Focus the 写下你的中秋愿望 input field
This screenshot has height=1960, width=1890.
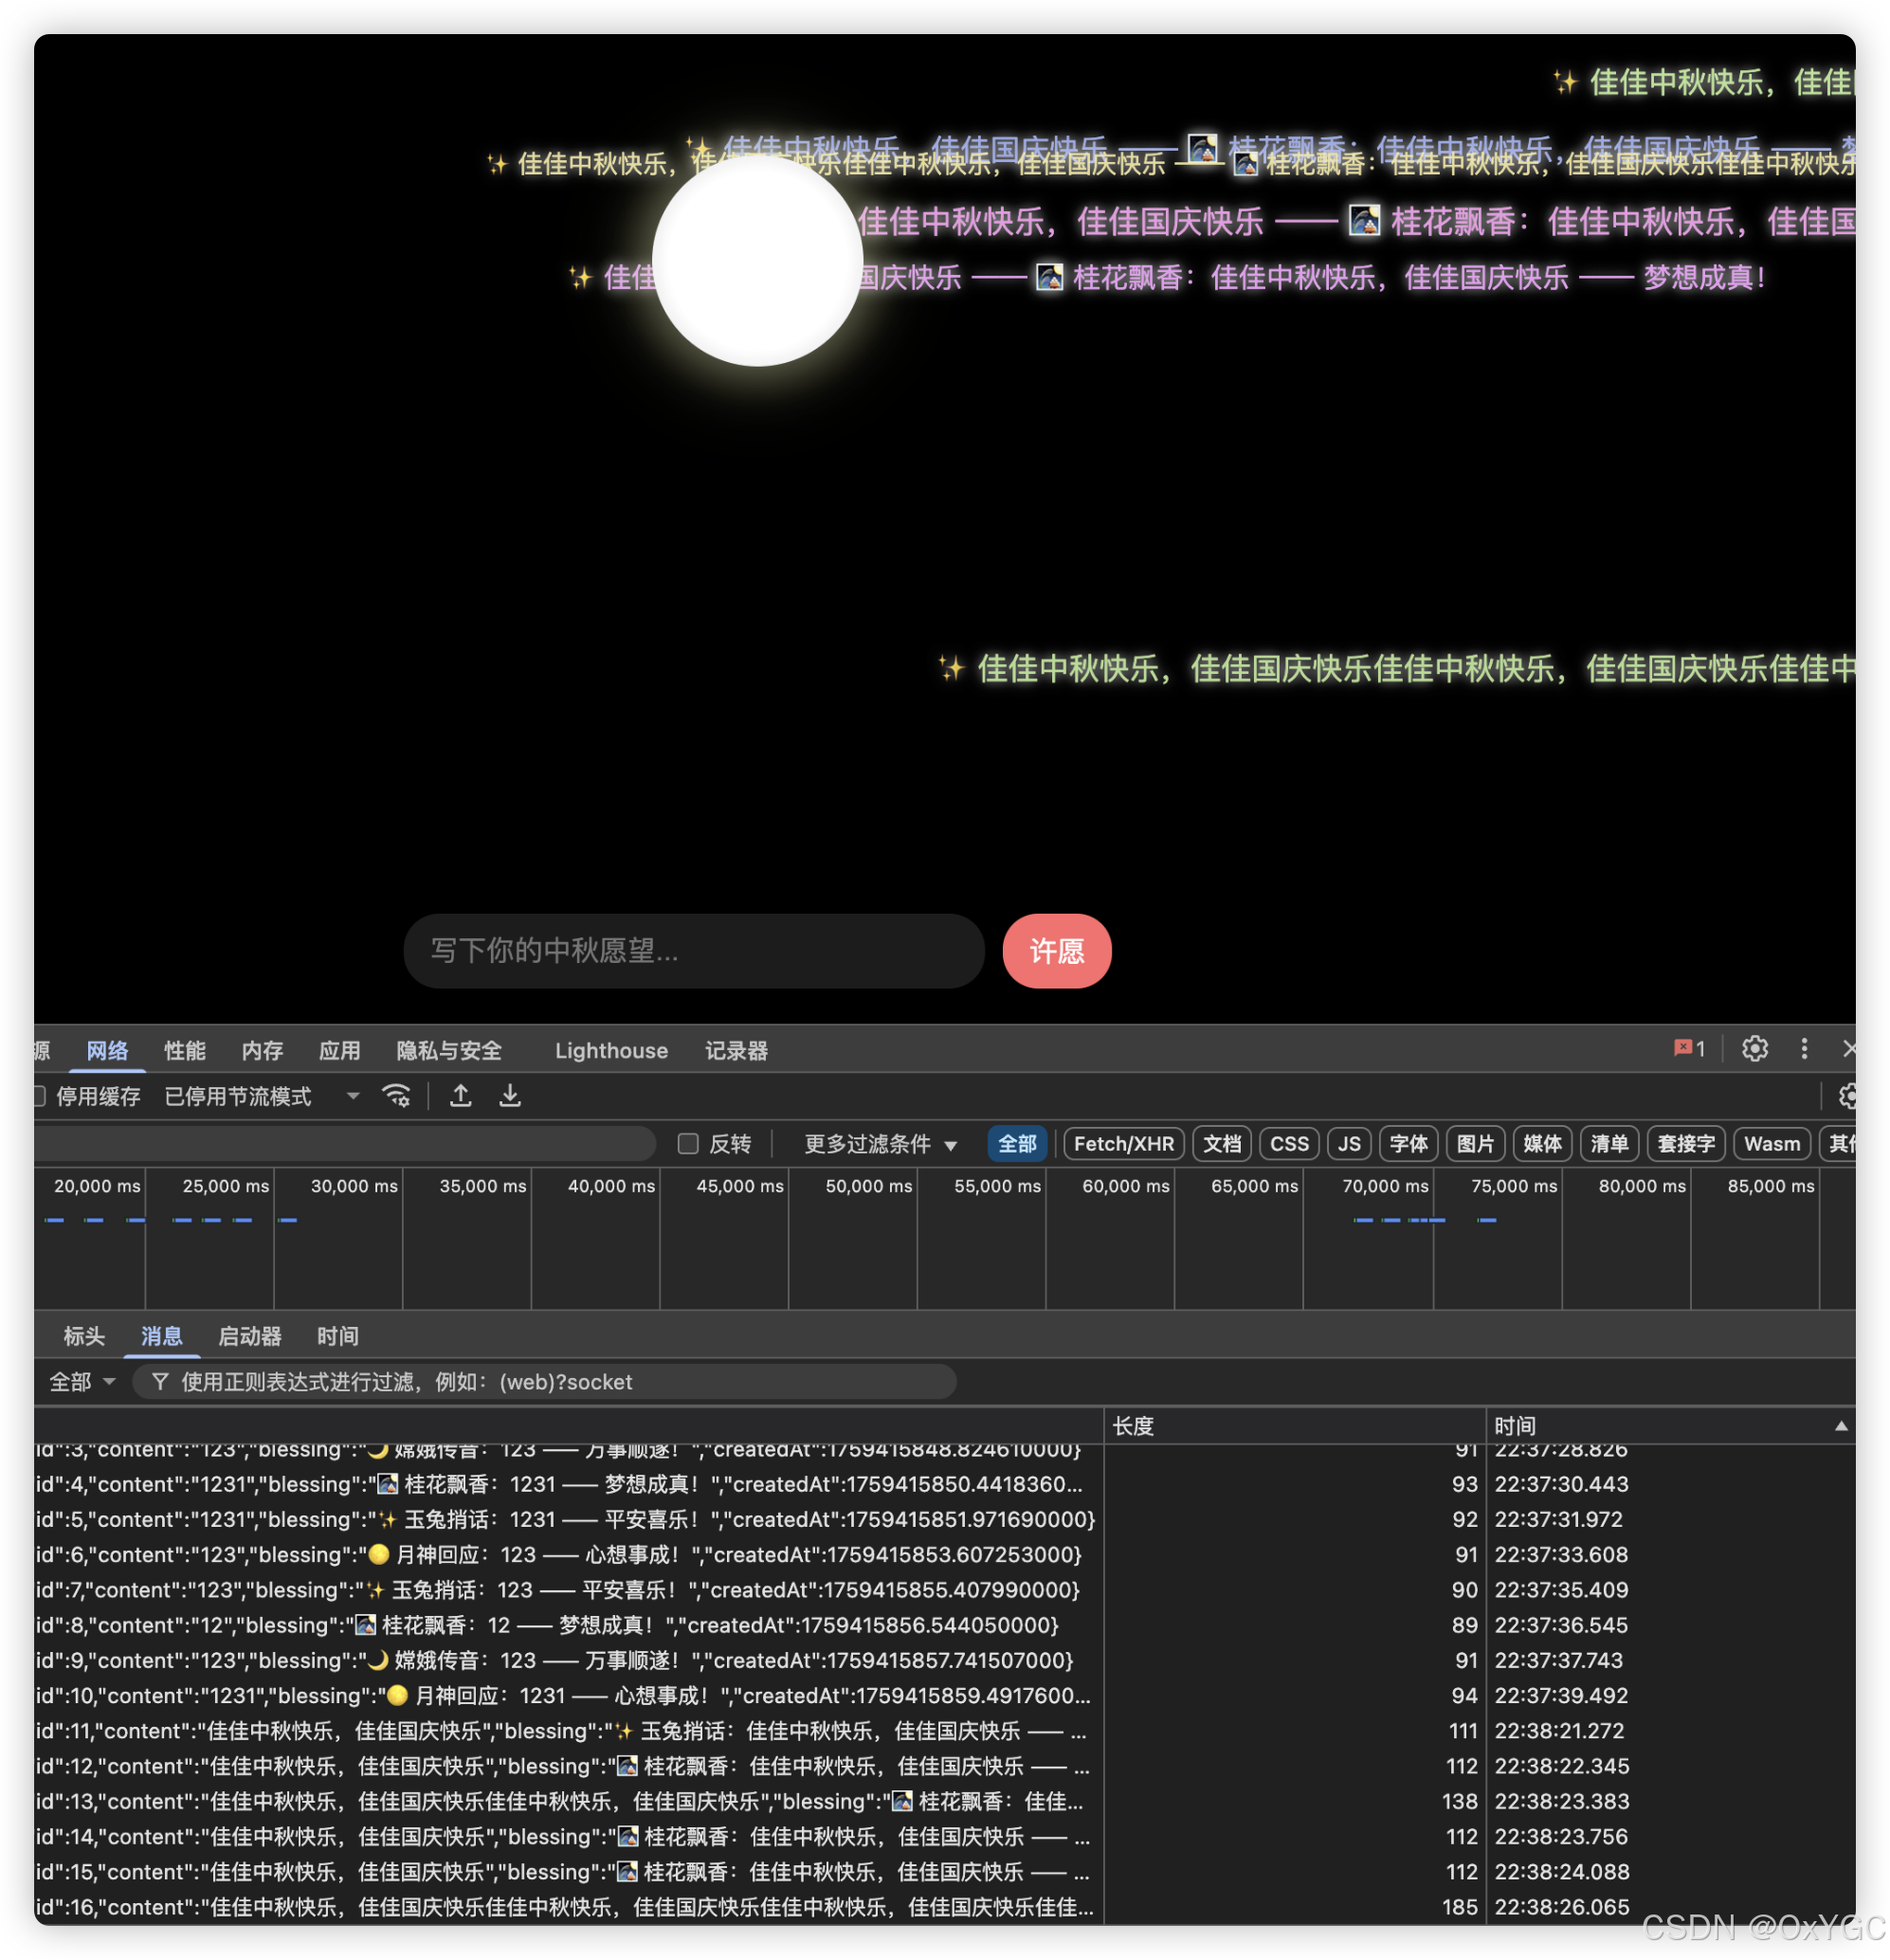pos(694,951)
